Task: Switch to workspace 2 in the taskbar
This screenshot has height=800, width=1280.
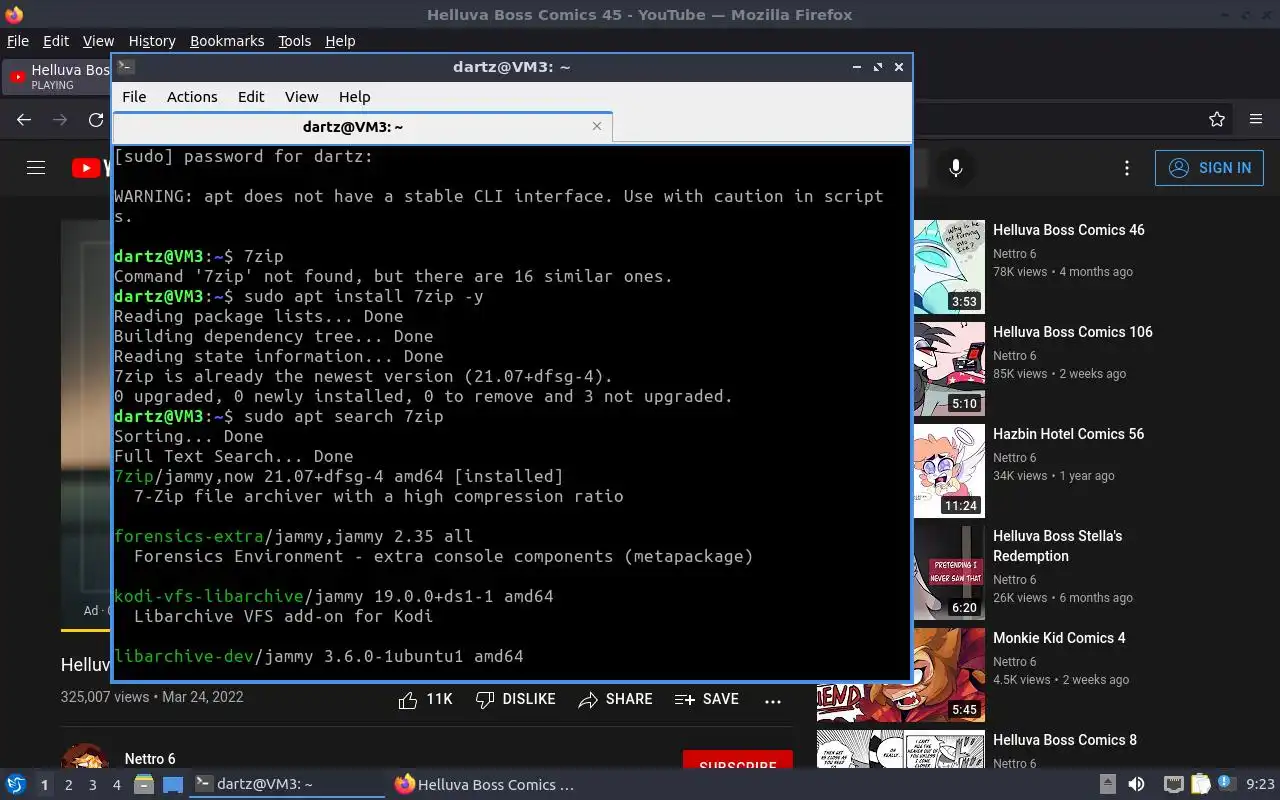Action: point(69,785)
